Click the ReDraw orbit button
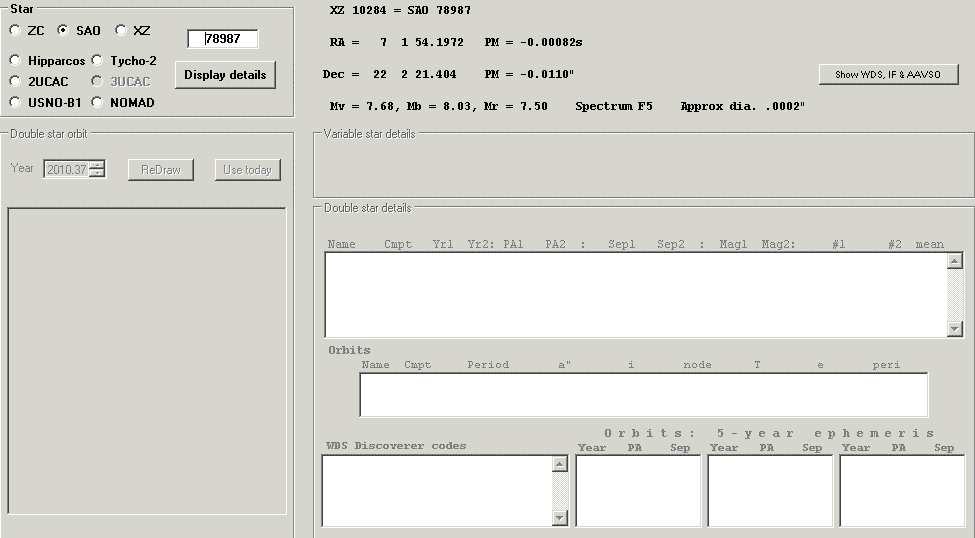This screenshot has height=538, width=975. [x=160, y=170]
